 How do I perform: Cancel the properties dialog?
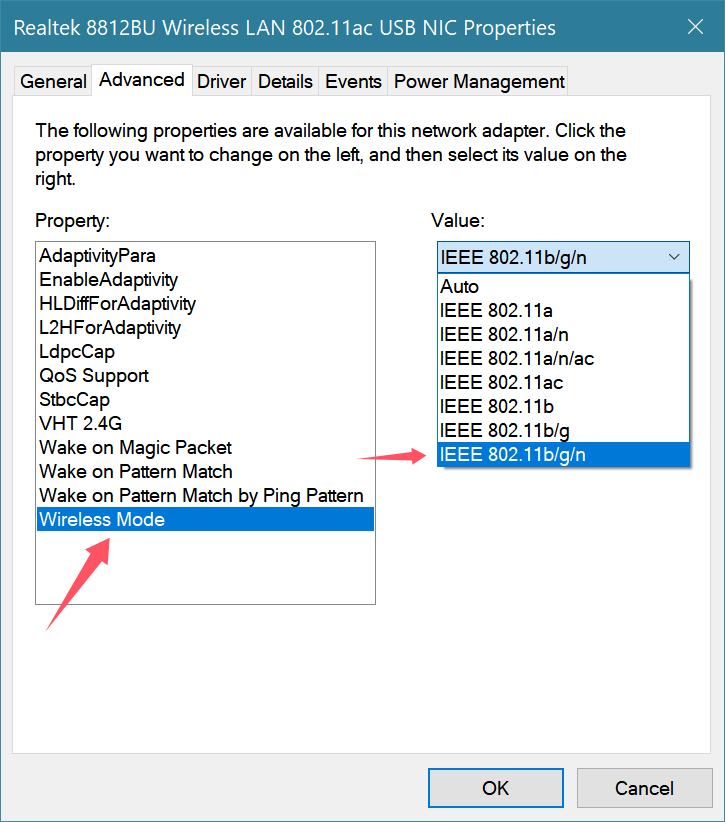click(x=644, y=788)
